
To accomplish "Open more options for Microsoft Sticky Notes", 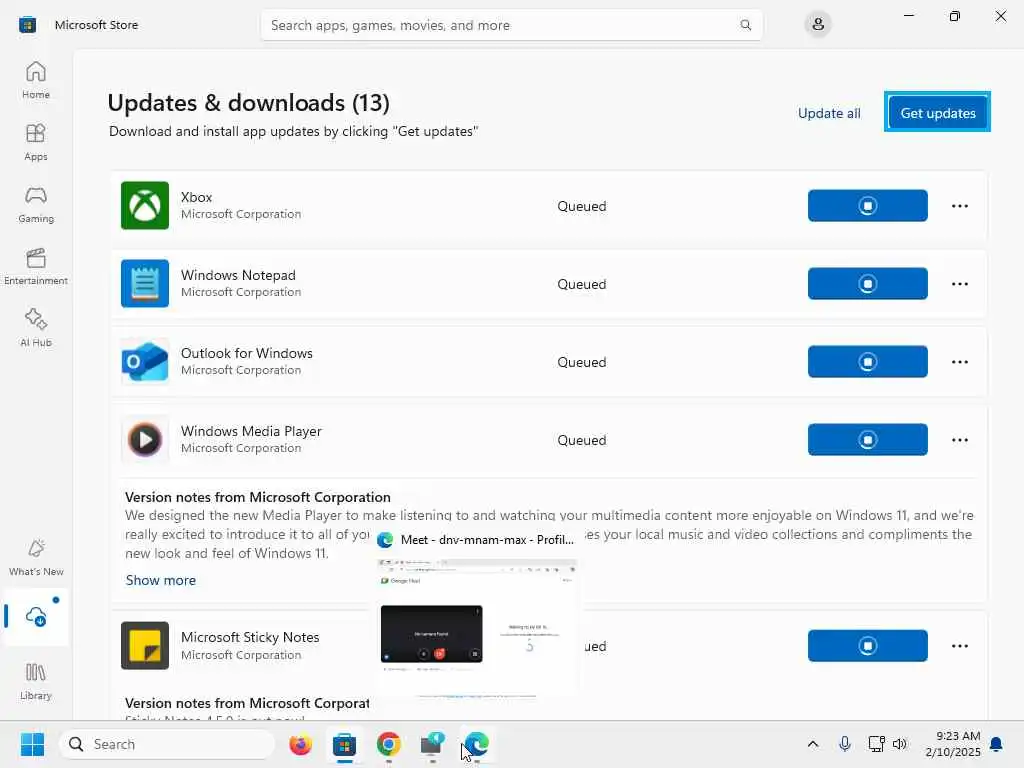I will tap(959, 645).
